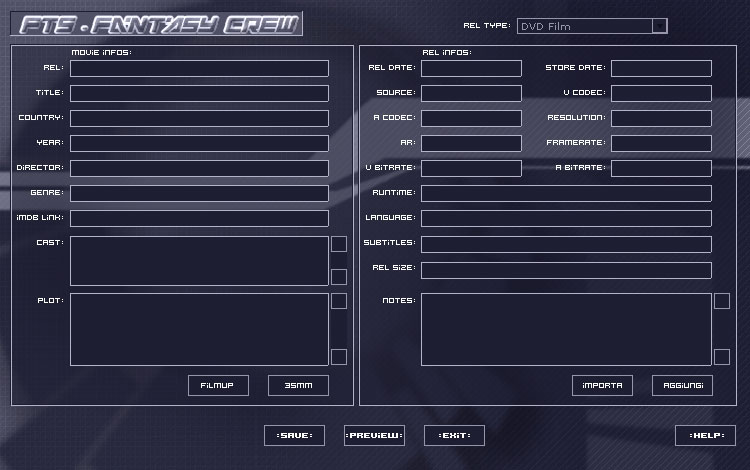Select the DVD Film rel type combo box
The height and width of the screenshot is (470, 750).
pyautogui.click(x=584, y=26)
